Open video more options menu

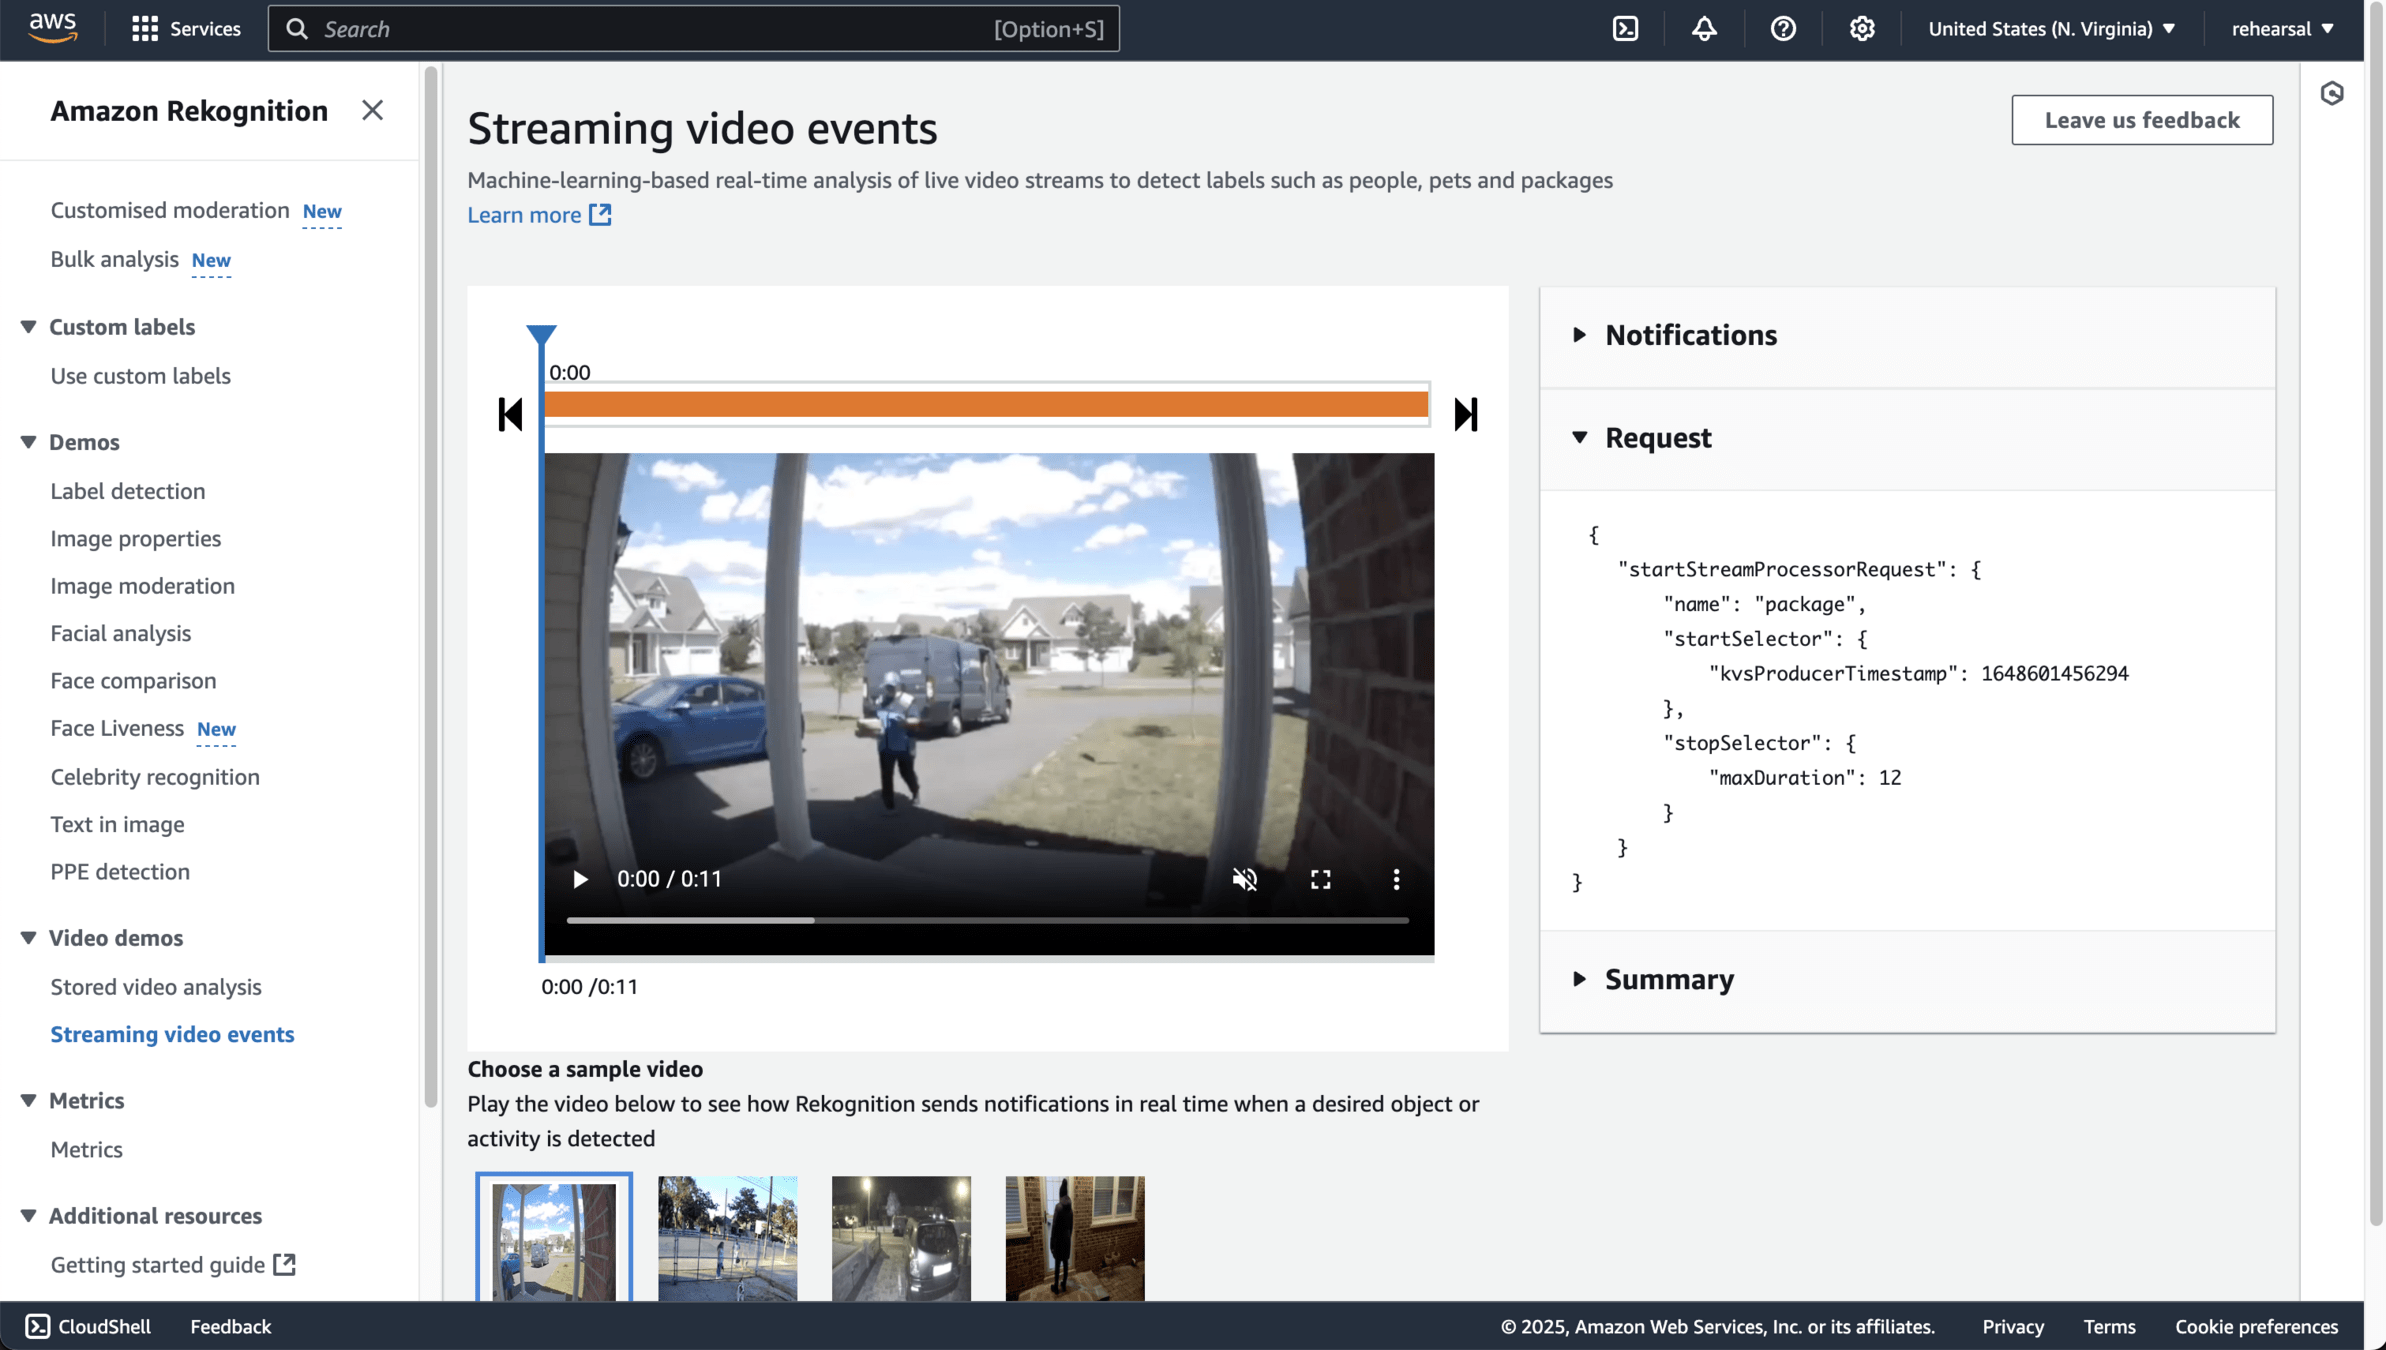coord(1396,879)
